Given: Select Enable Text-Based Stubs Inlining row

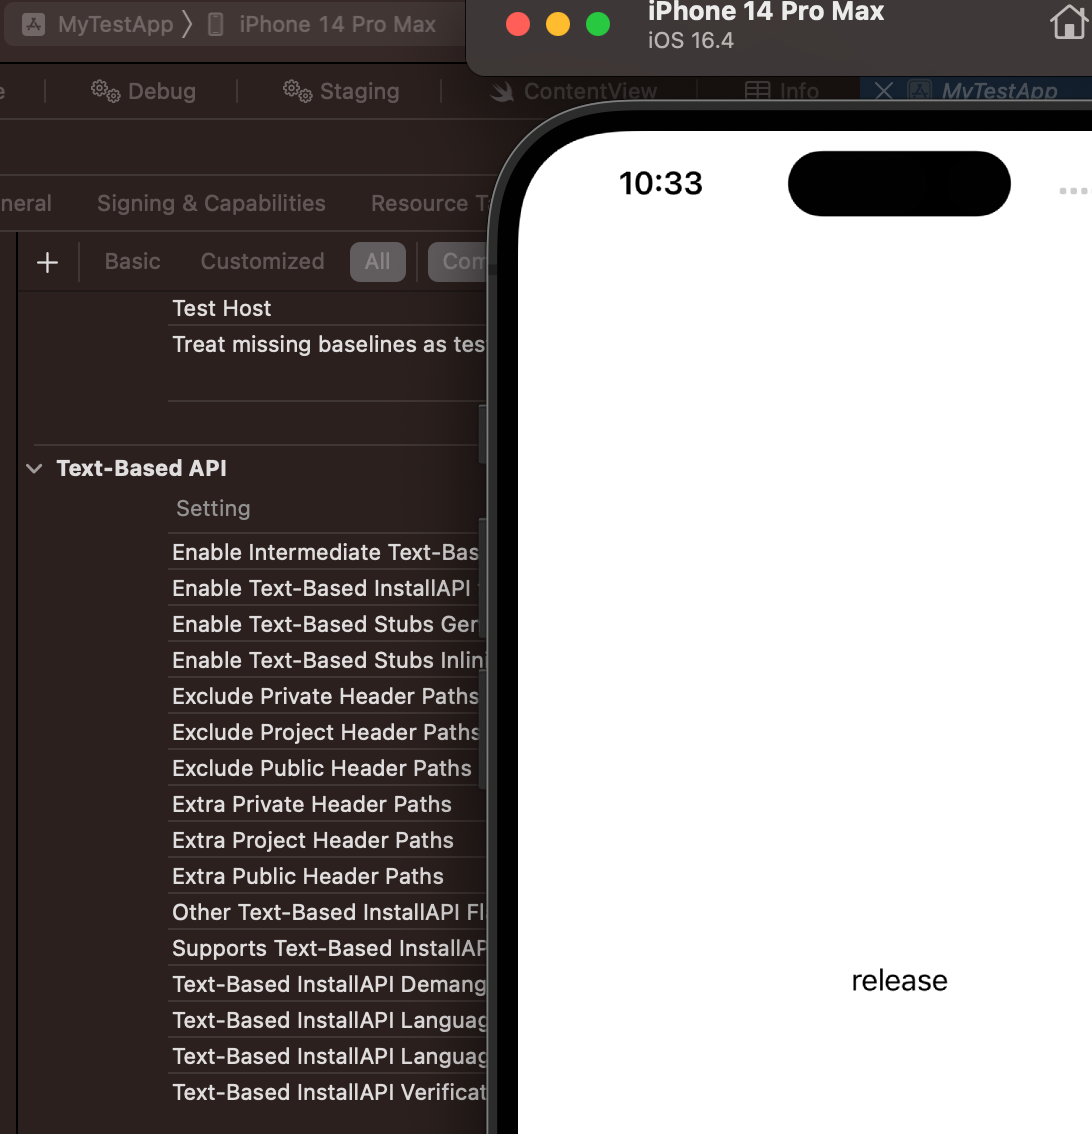Looking at the screenshot, I should [x=328, y=661].
